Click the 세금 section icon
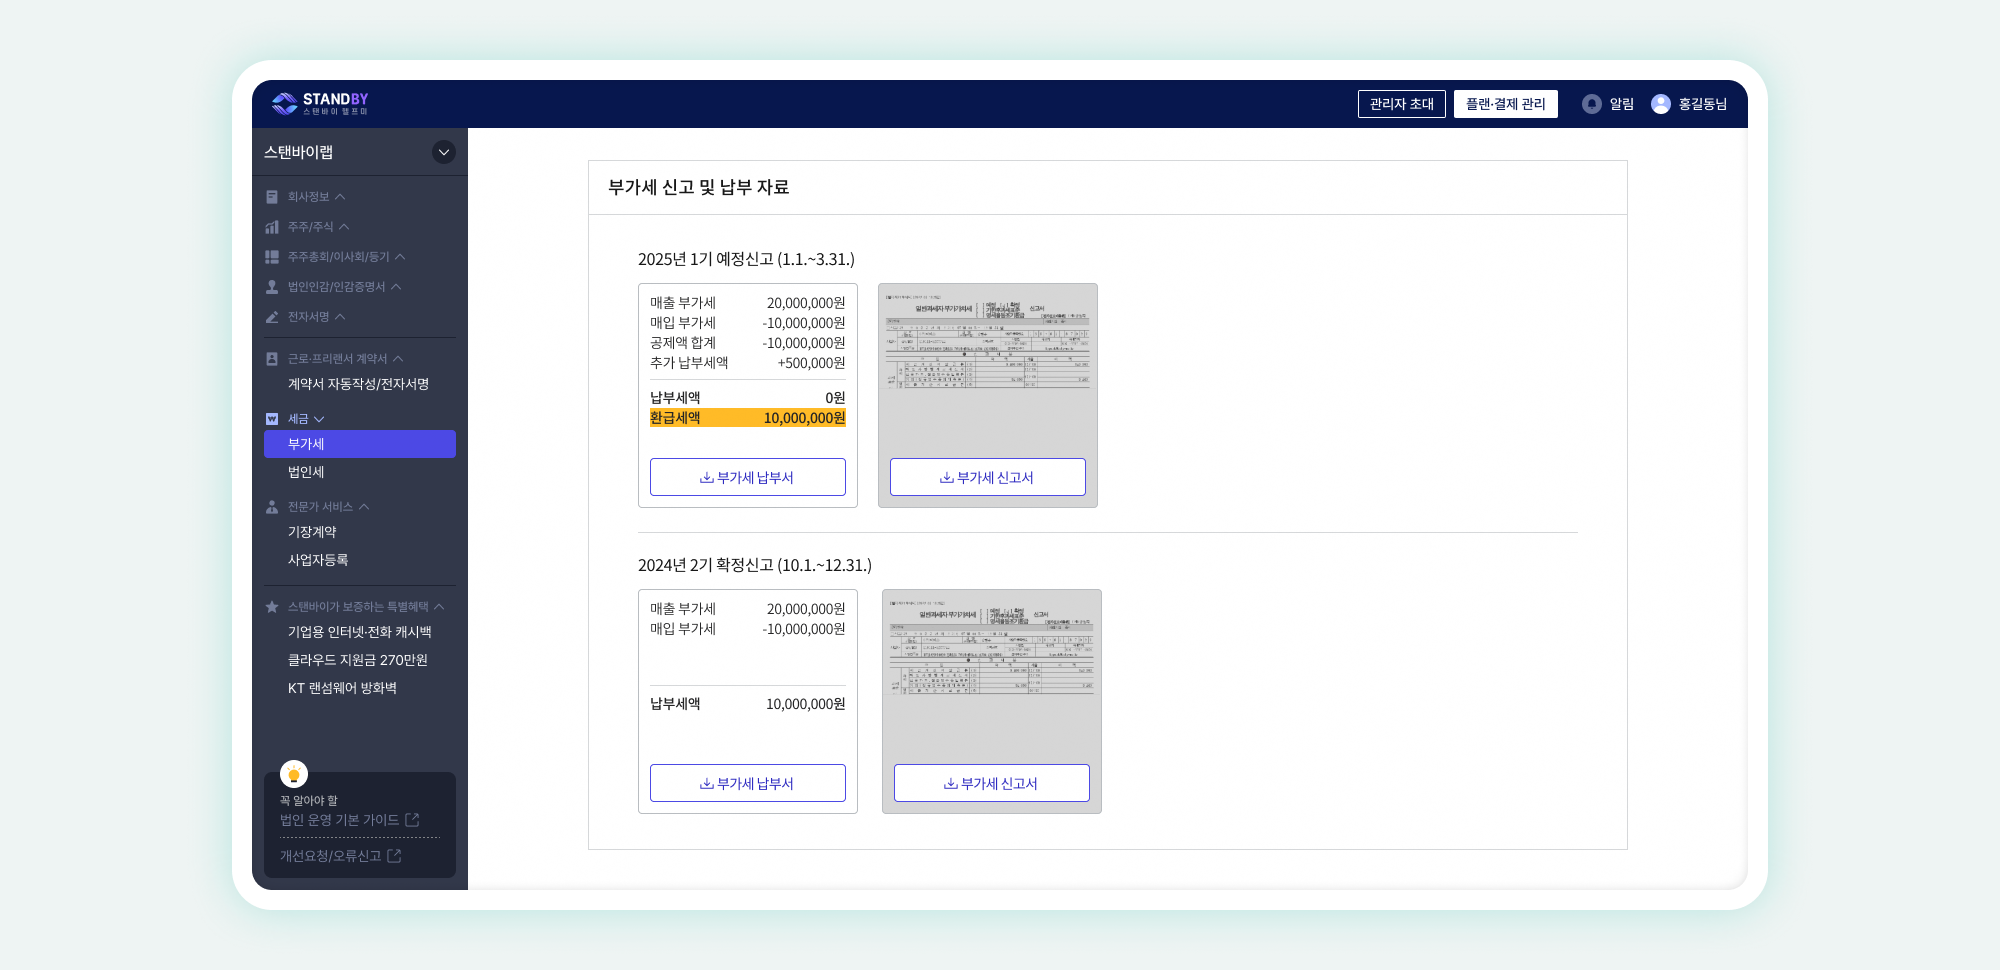The height and width of the screenshot is (970, 2000). point(272,419)
